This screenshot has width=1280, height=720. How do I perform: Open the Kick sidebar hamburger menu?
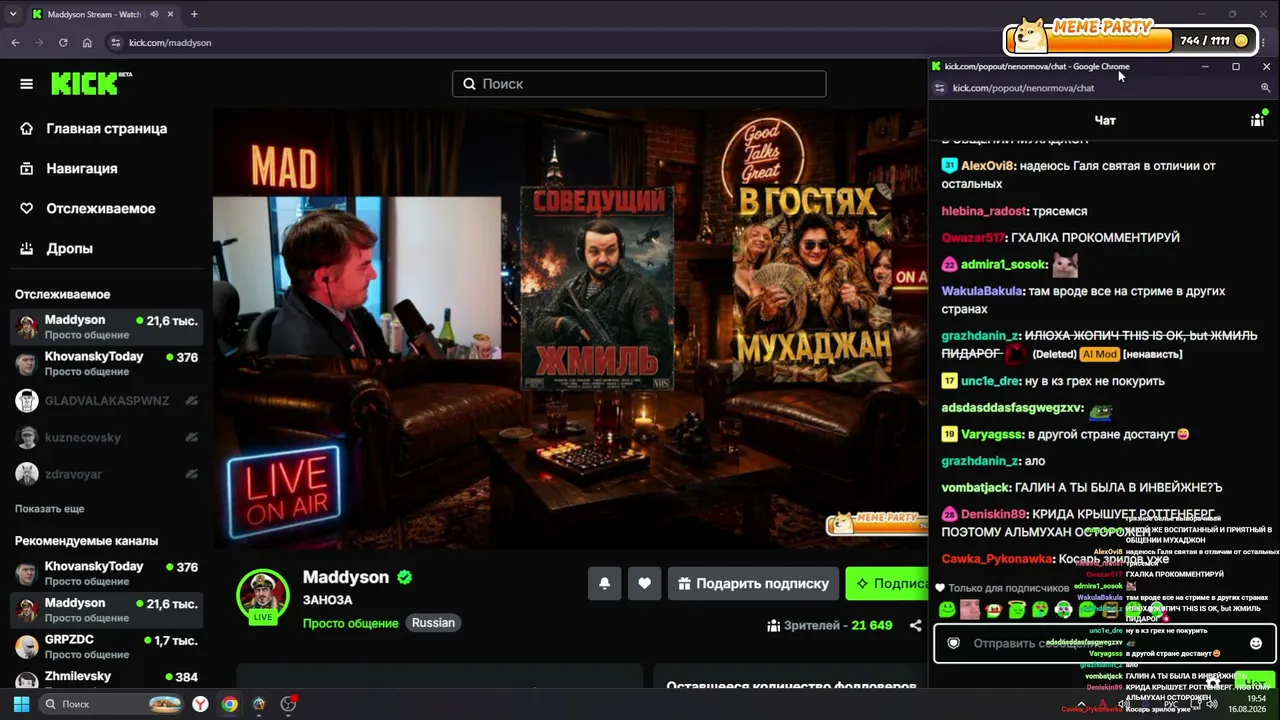click(x=26, y=84)
